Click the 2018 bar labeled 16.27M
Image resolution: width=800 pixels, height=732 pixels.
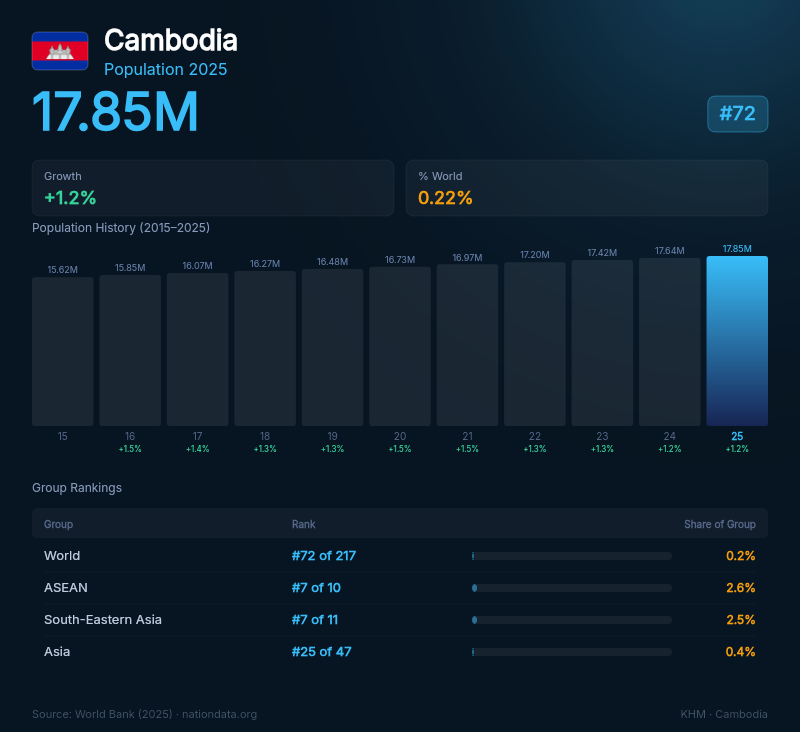click(x=265, y=348)
